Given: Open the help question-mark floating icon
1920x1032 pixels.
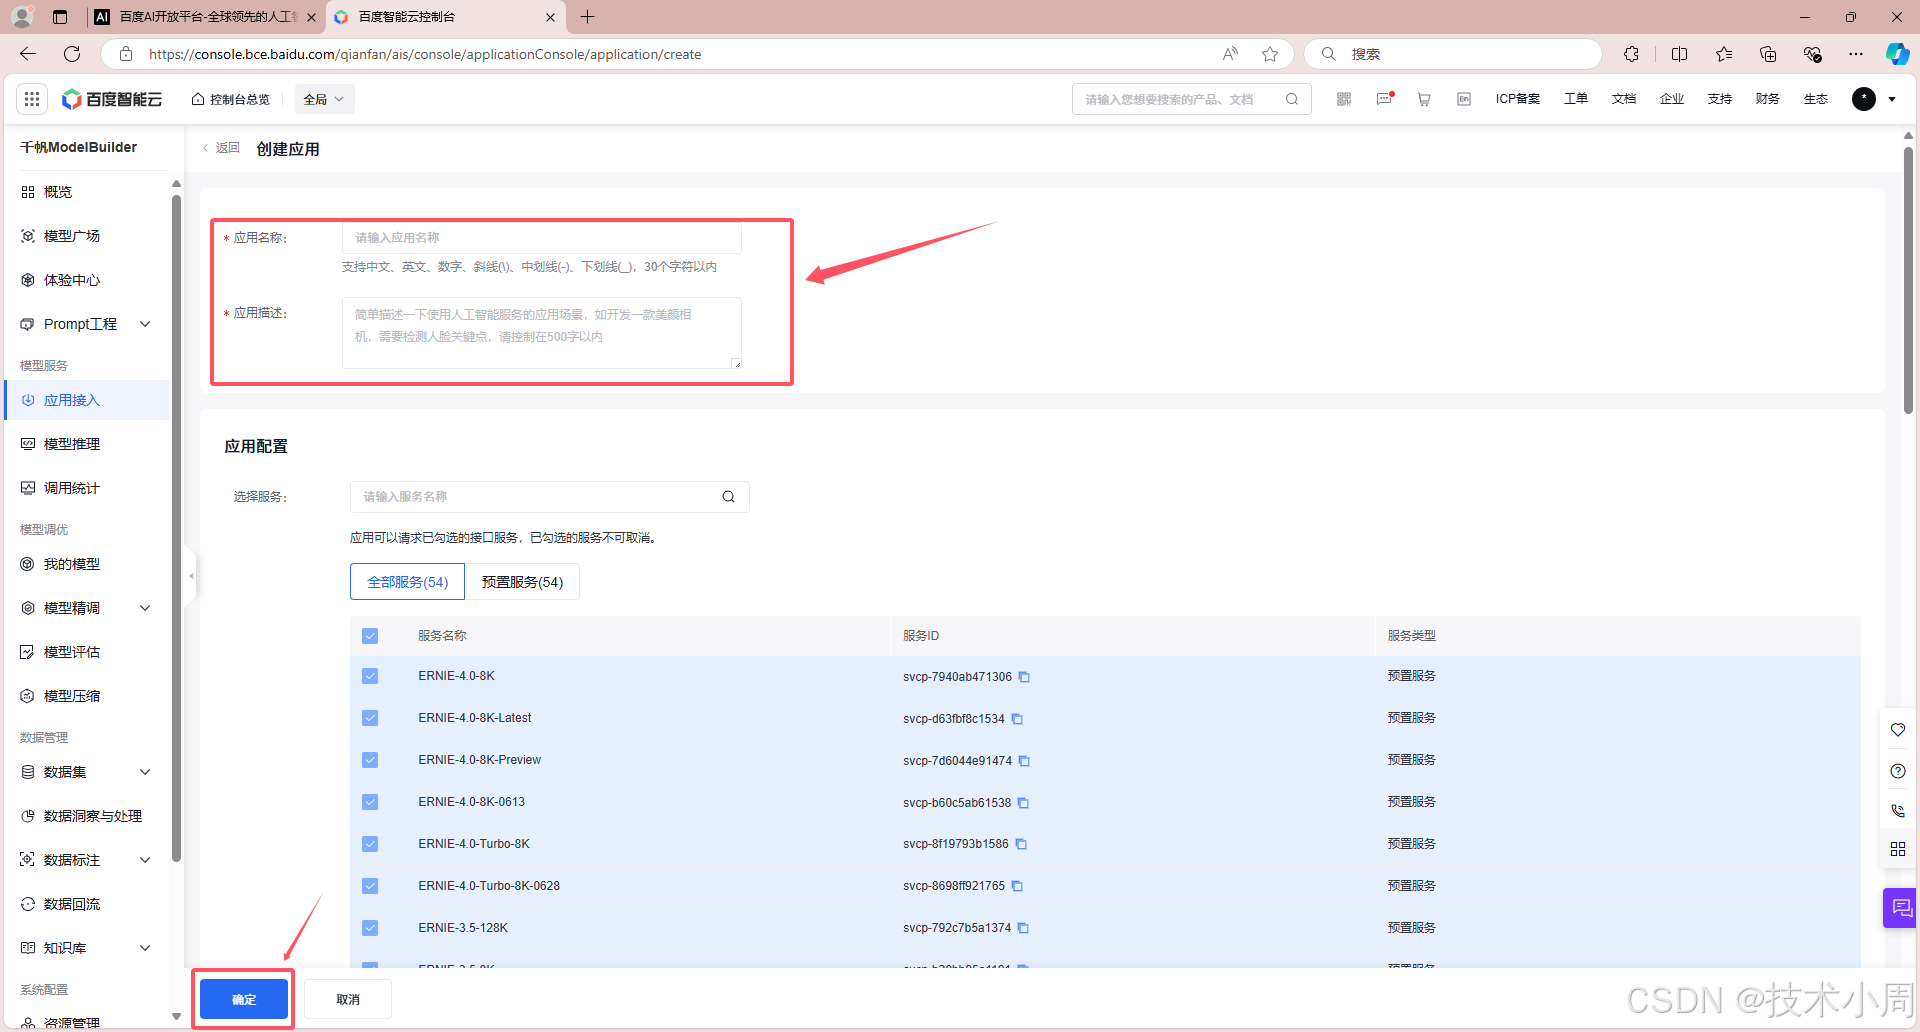Looking at the screenshot, I should point(1898,771).
